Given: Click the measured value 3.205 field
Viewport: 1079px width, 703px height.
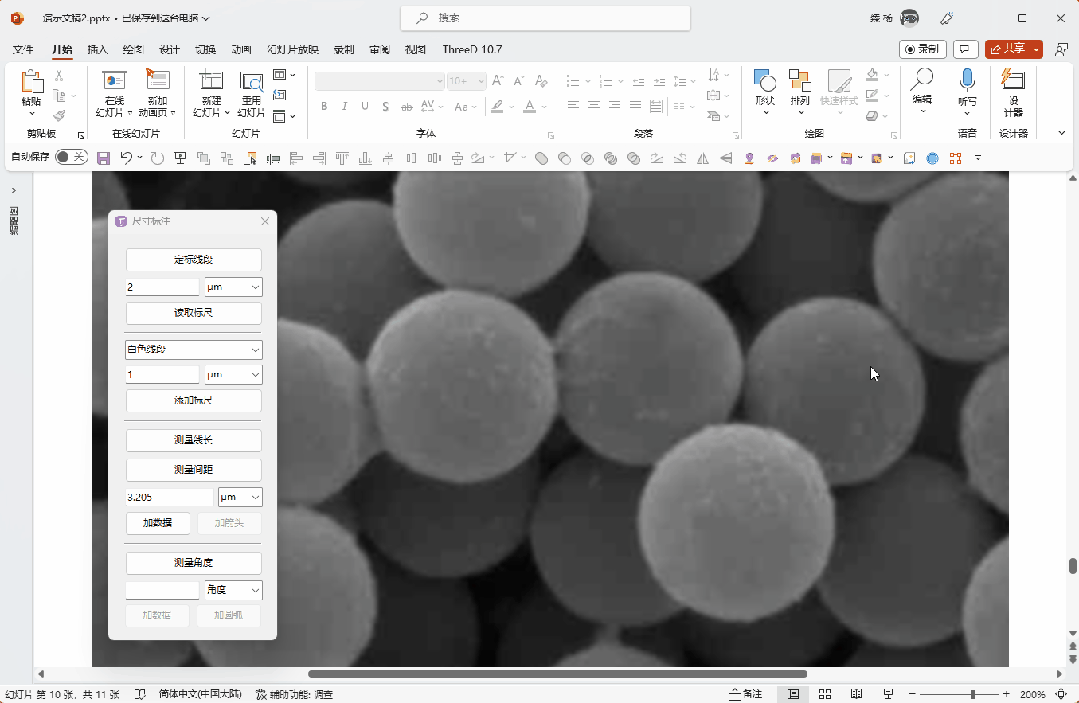Looking at the screenshot, I should (169, 497).
